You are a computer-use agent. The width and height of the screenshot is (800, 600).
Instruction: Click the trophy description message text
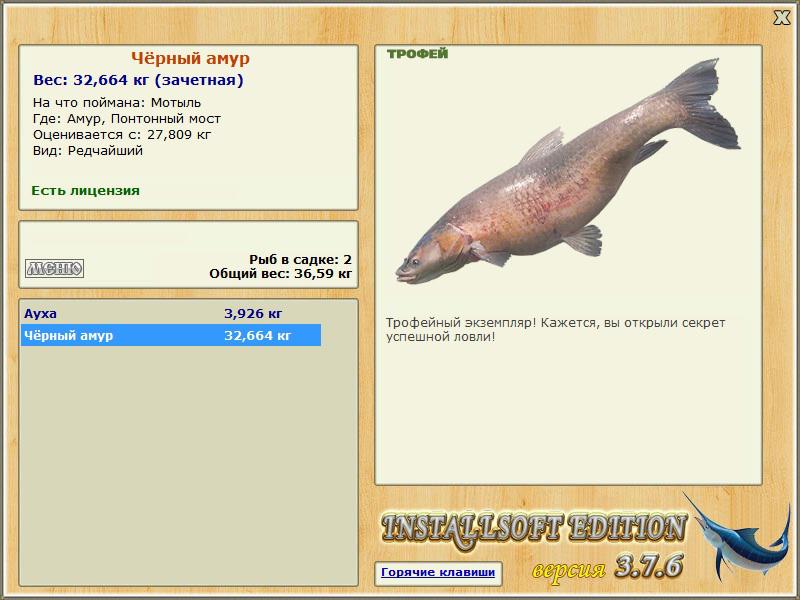click(x=555, y=330)
